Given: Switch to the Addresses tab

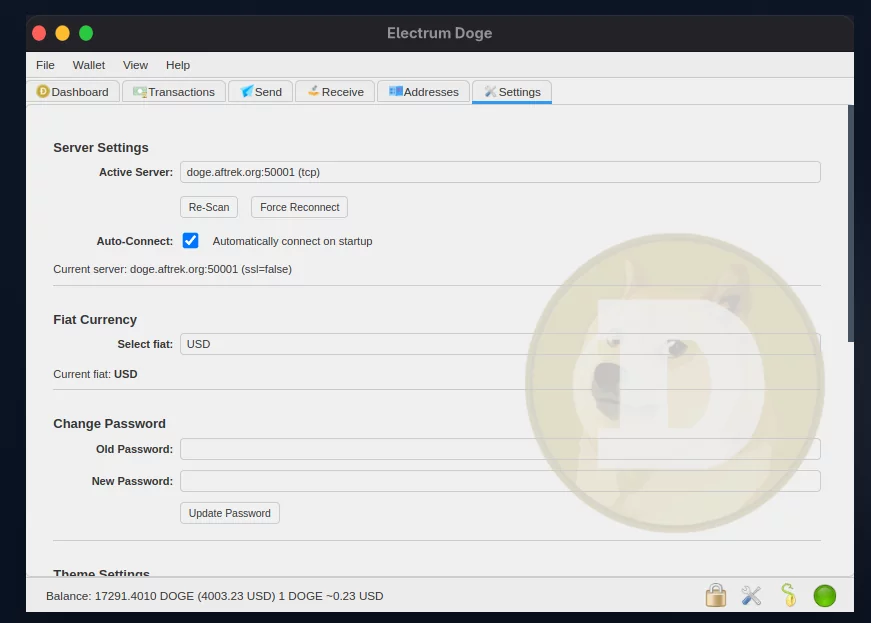Looking at the screenshot, I should [x=423, y=92].
